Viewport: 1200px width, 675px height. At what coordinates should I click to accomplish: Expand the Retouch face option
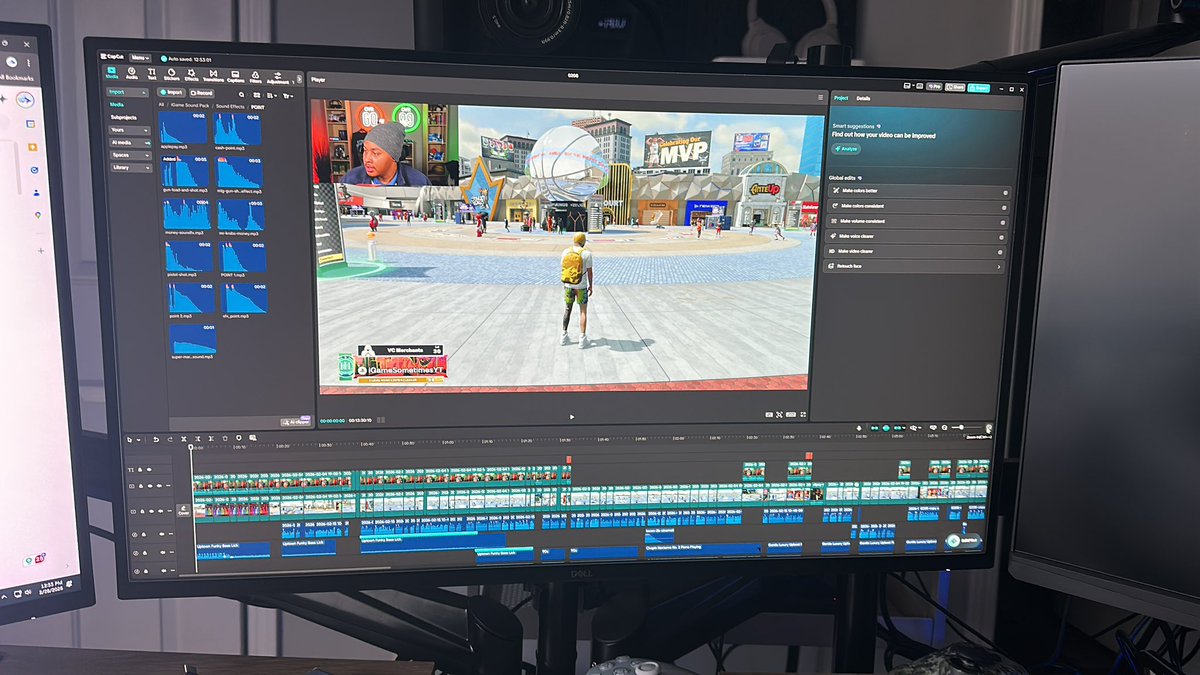tap(912, 267)
